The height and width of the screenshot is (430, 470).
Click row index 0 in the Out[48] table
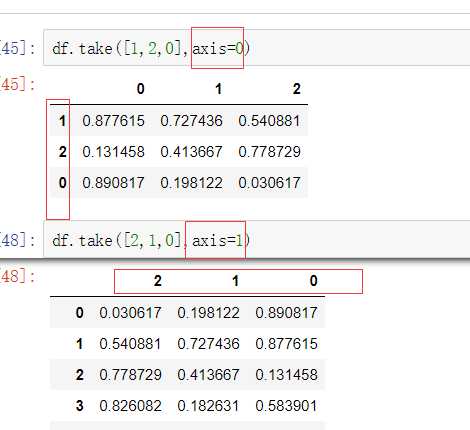coord(79,313)
